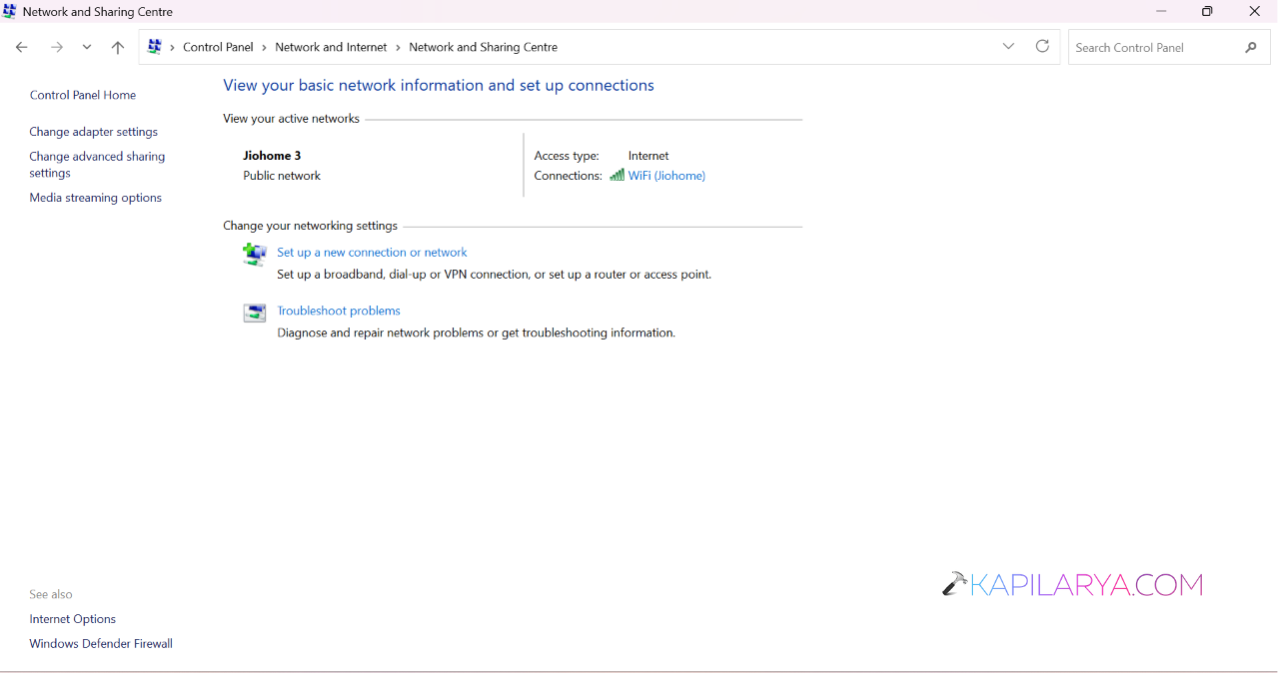Click the WiFi signal strength icon

[x=617, y=175]
